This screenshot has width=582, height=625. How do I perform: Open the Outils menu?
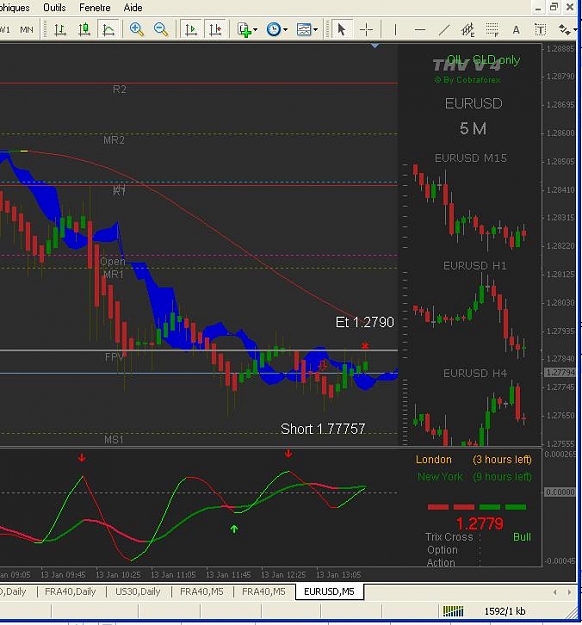click(x=55, y=8)
